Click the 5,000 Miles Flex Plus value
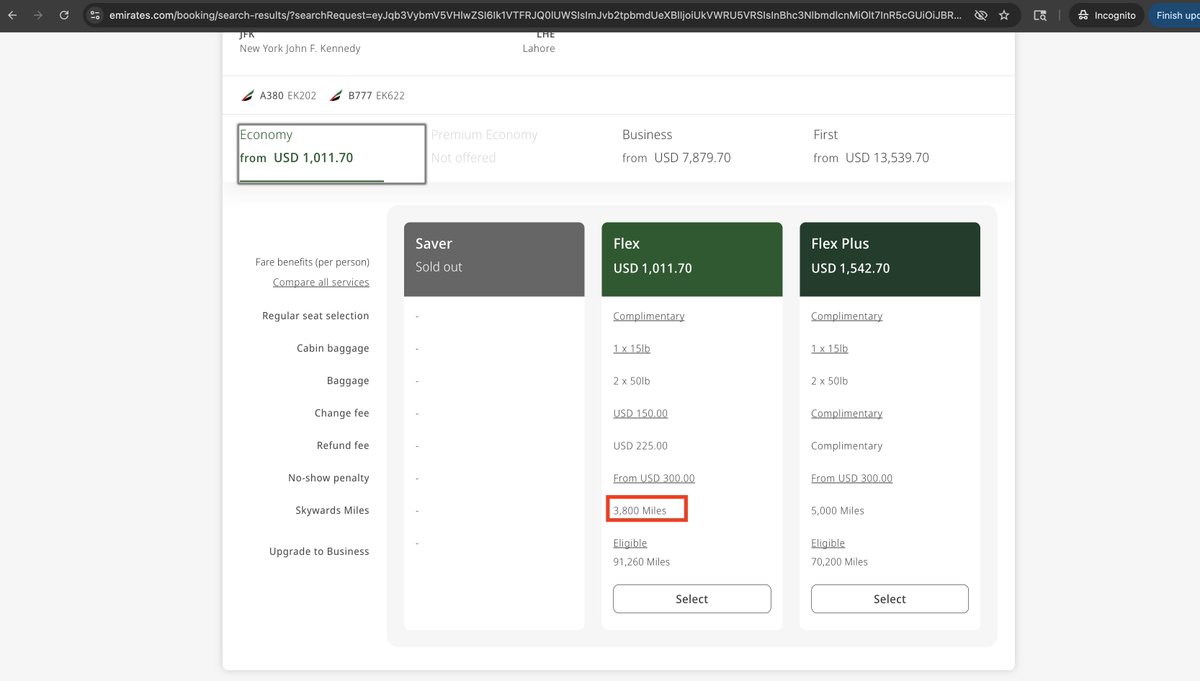1200x681 pixels. [x=838, y=511]
